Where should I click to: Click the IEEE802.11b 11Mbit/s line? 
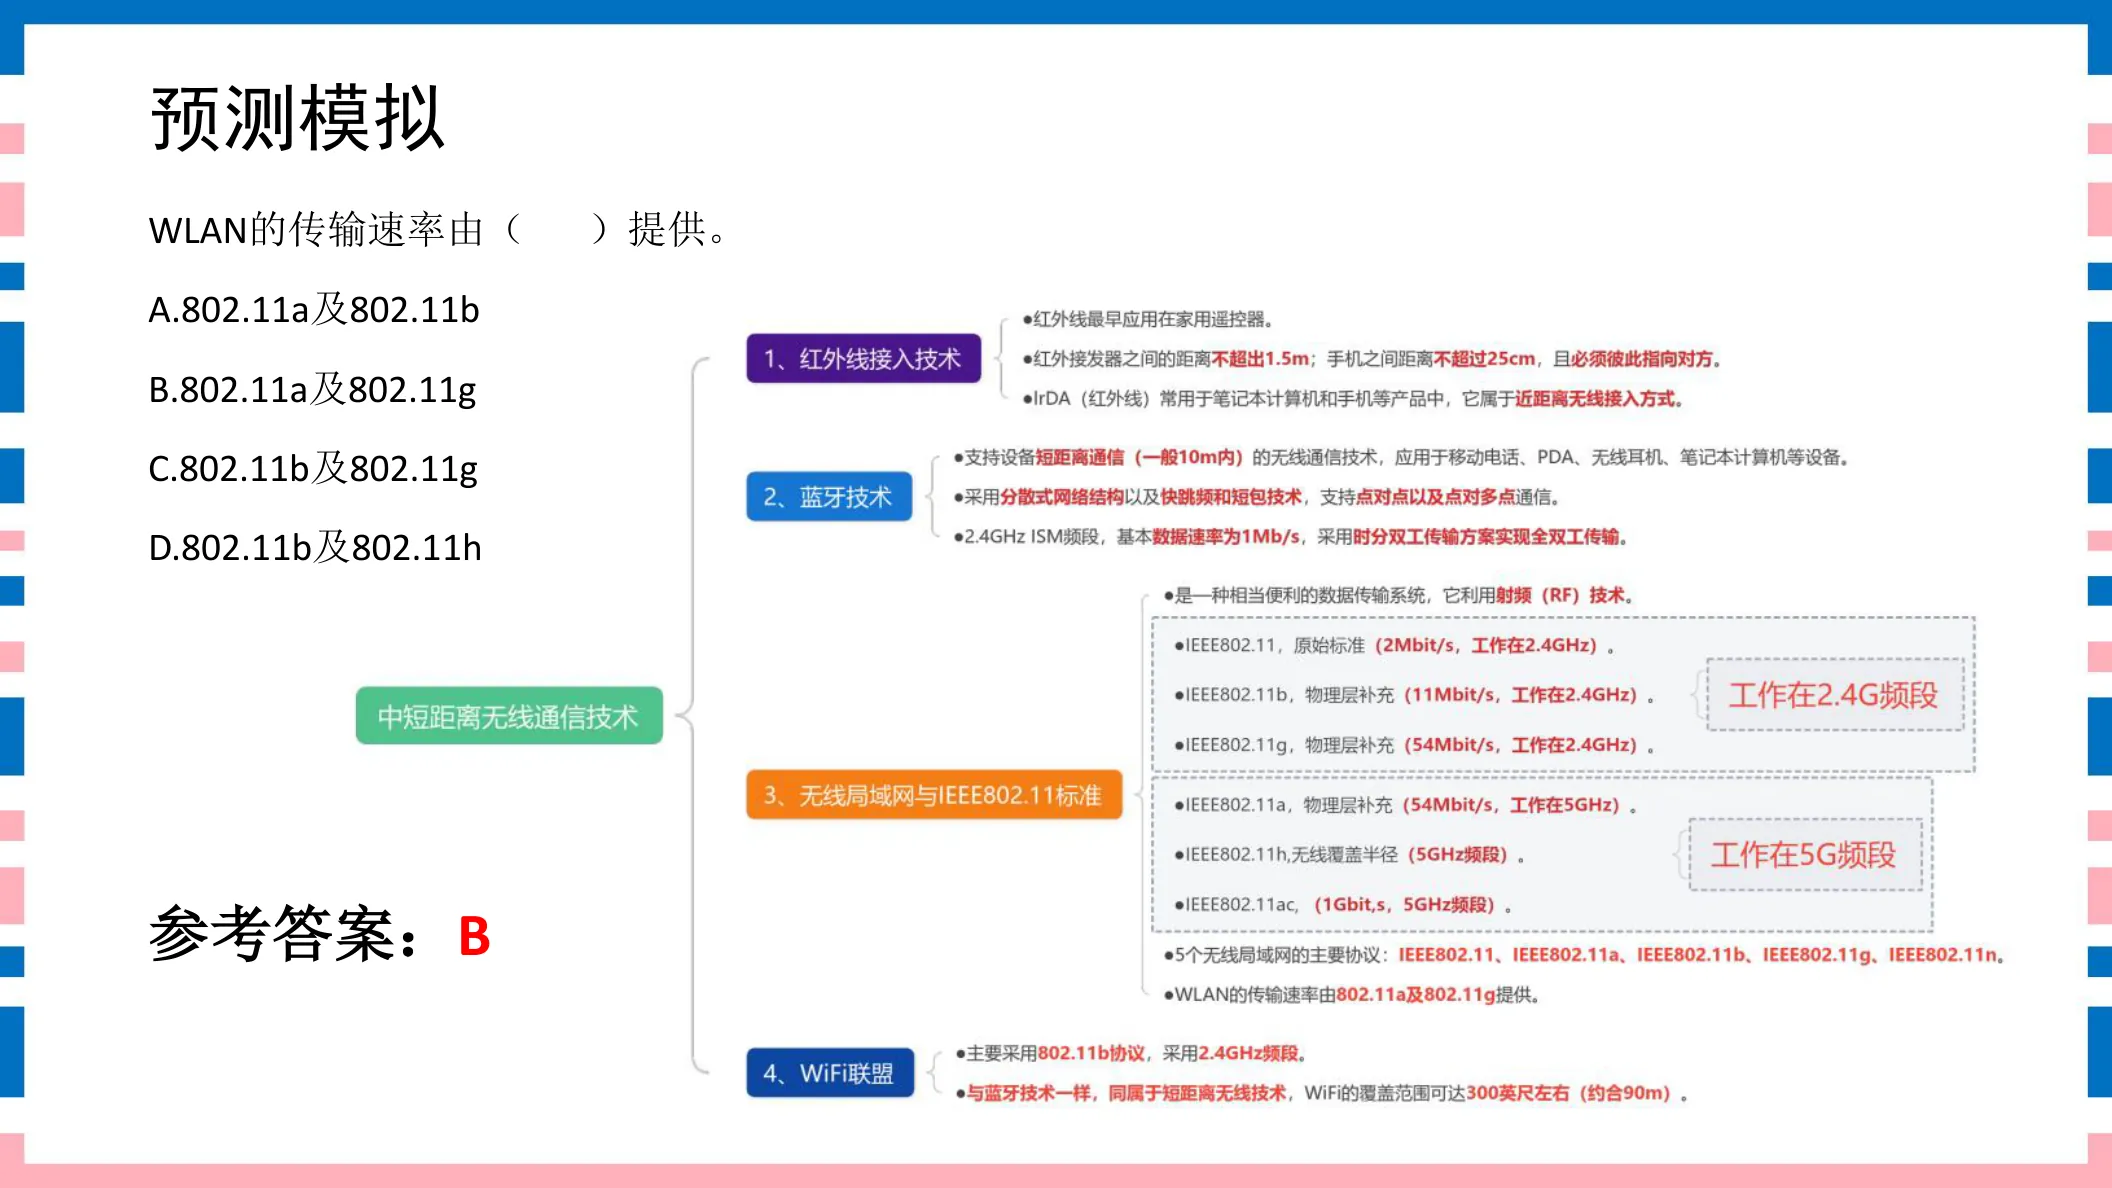click(1414, 695)
